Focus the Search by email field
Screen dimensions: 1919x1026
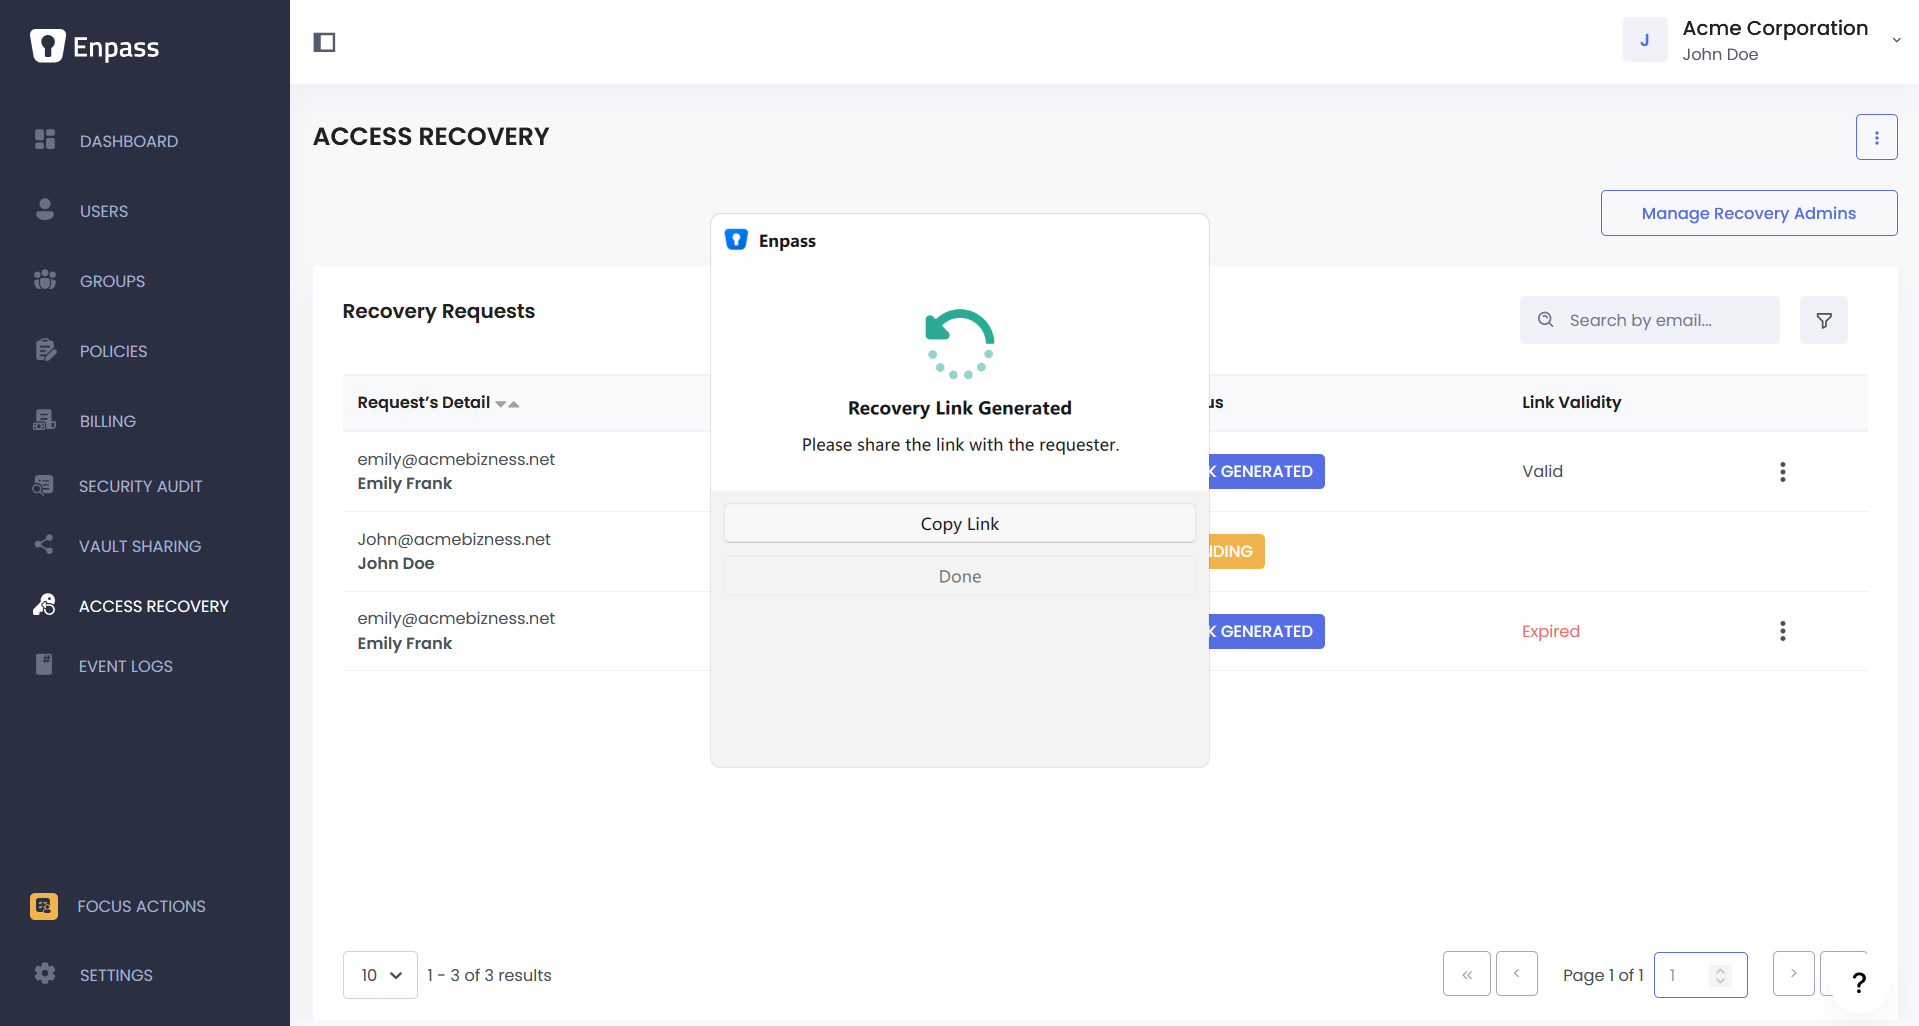coord(1649,320)
